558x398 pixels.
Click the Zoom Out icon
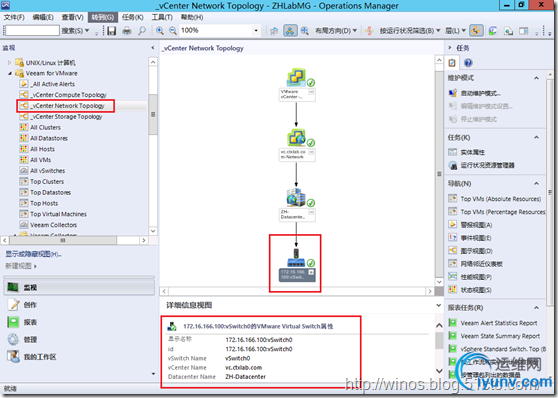pyautogui.click(x=173, y=31)
